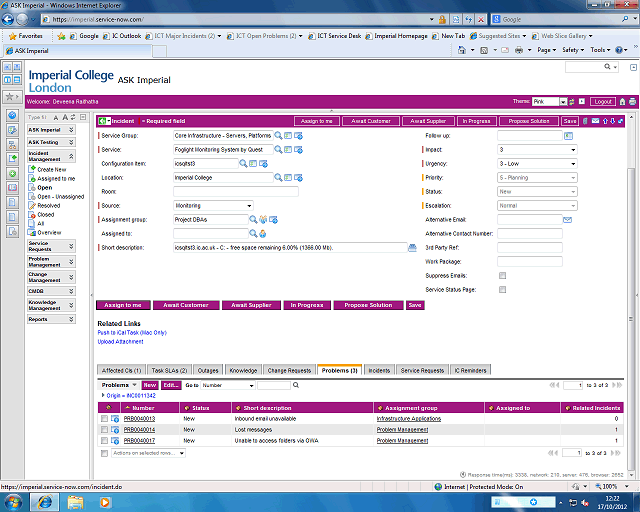Click into the Room text field
Screen dimensions: 640x512
(x=235, y=191)
